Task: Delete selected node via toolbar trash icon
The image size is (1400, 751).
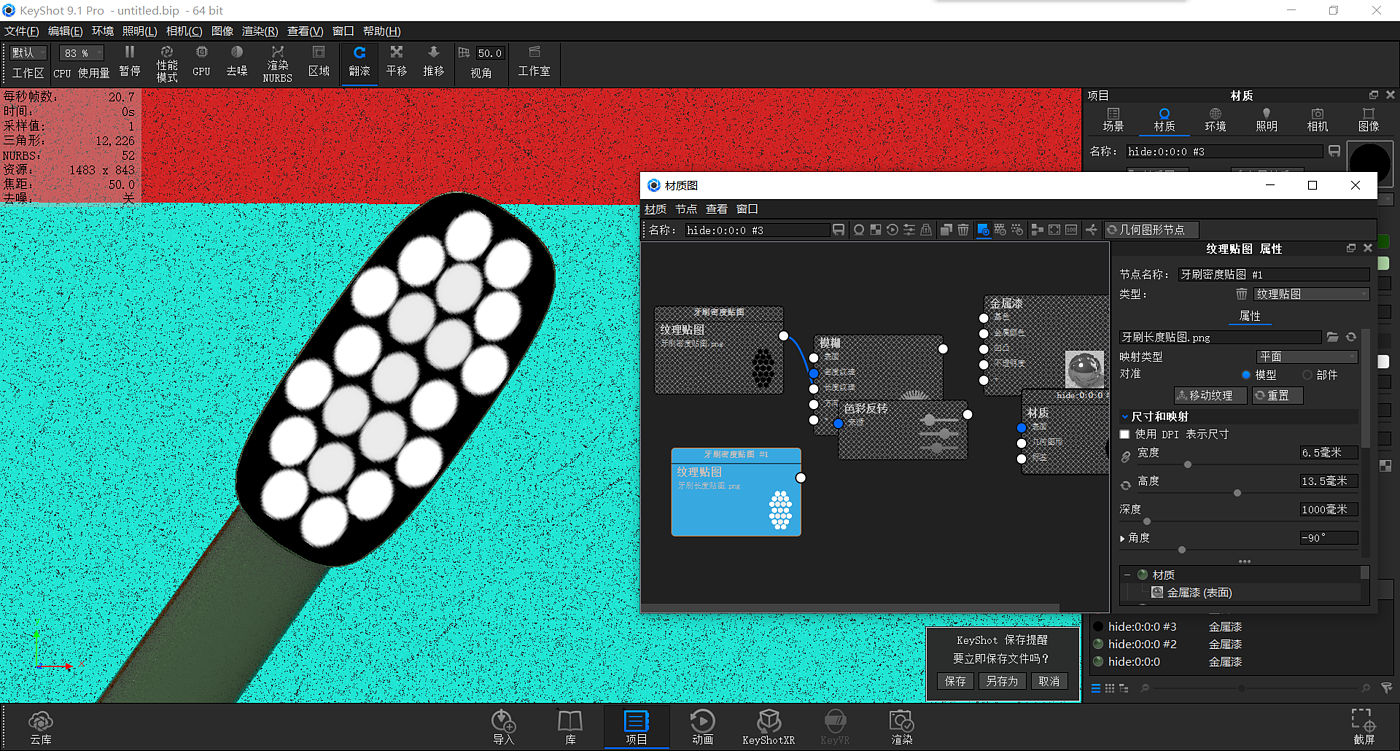Action: pyautogui.click(x=963, y=230)
